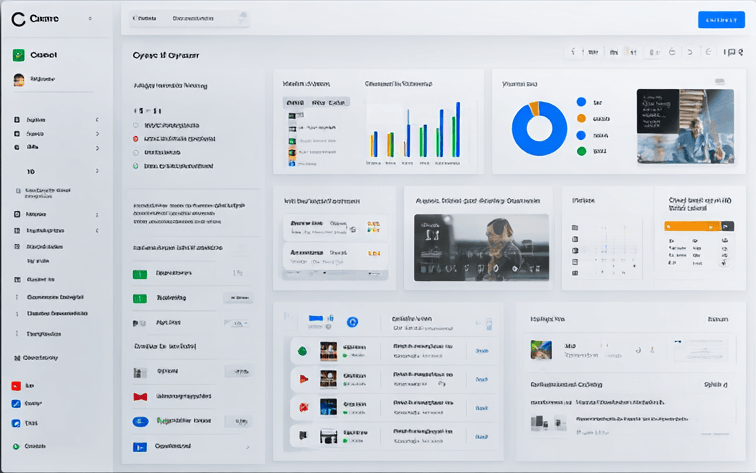Click the orange legend swatch beside the donut chart
Screen dimensions: 756x473
coord(580,118)
